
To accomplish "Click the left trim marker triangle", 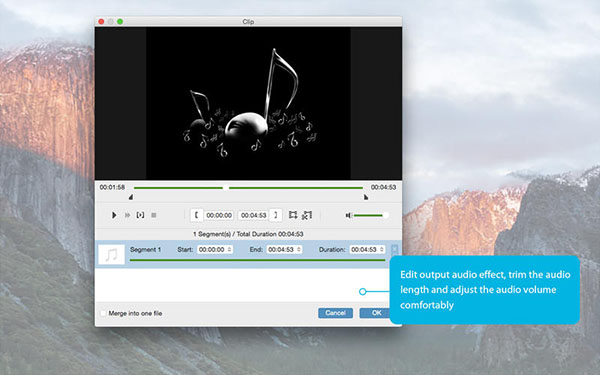I will point(130,197).
